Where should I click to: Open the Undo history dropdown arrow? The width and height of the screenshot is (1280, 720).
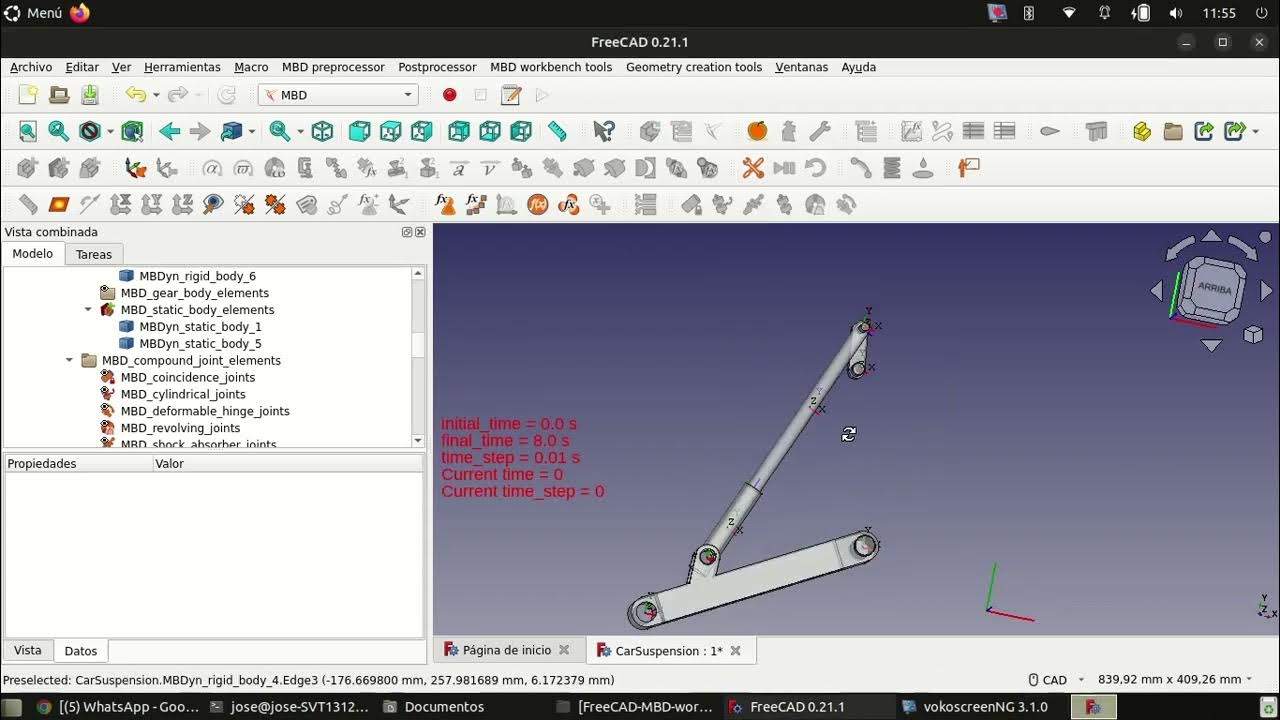pos(156,95)
